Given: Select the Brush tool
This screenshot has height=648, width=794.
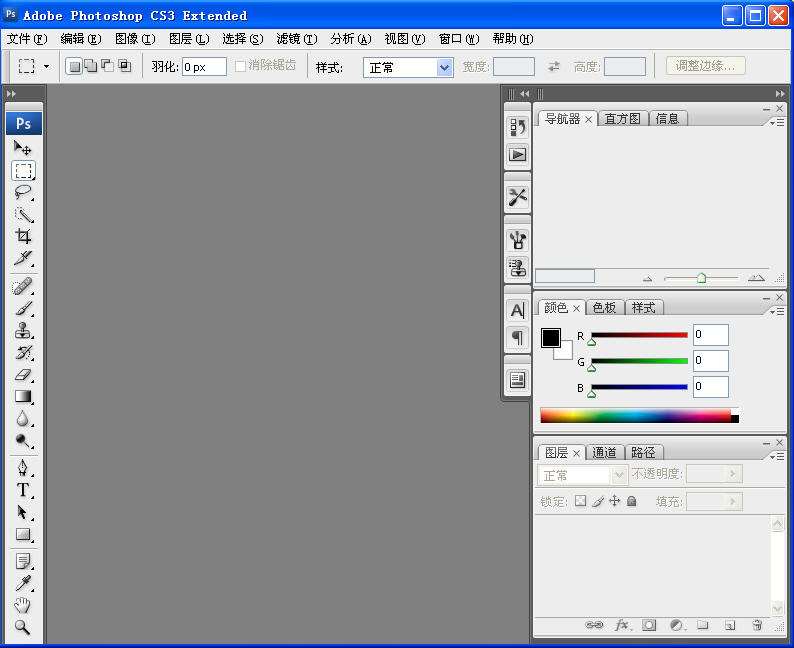Looking at the screenshot, I should [x=23, y=308].
